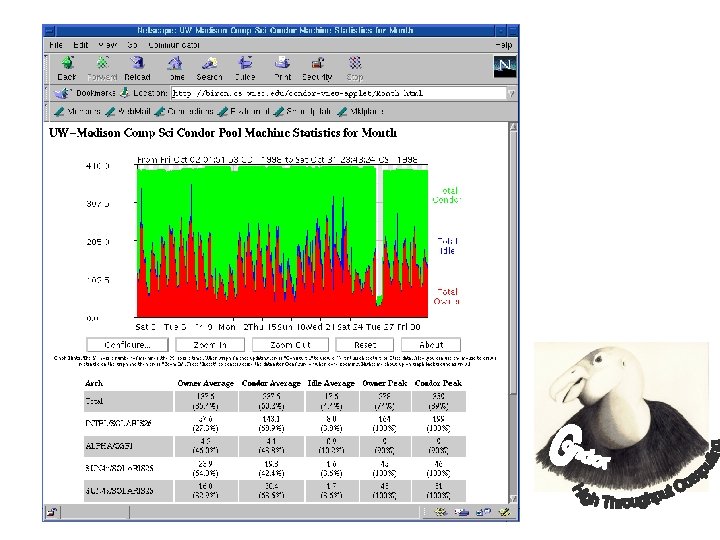Click the Reset button under the graph

click(365, 345)
